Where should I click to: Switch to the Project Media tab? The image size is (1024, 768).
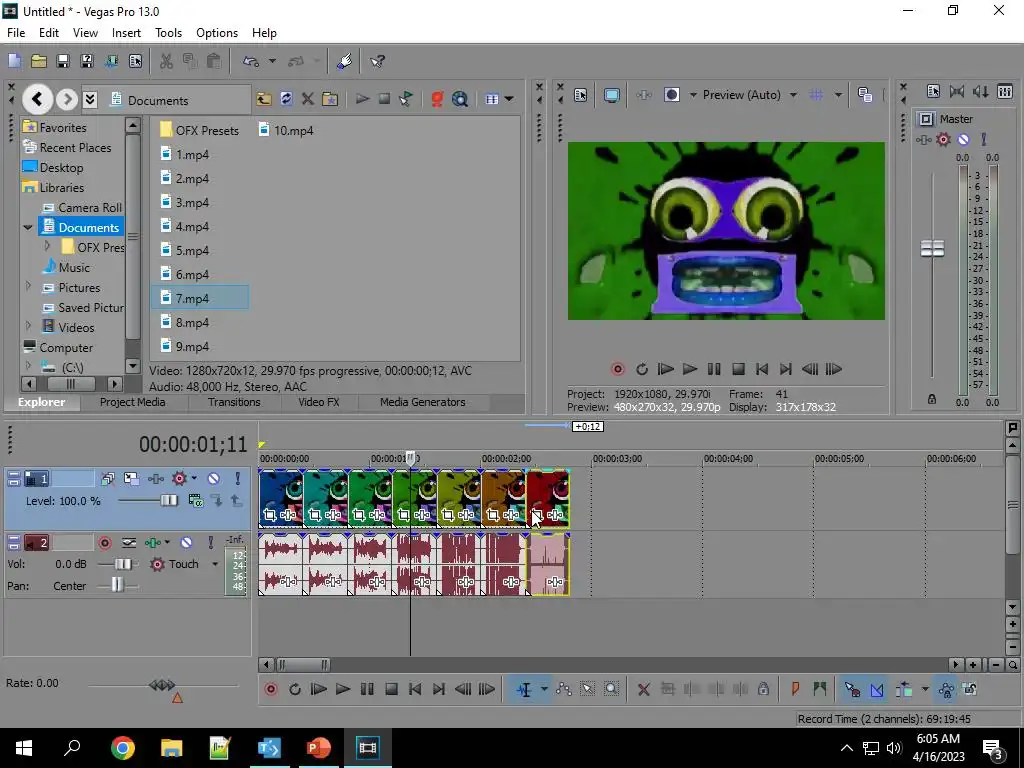133,402
